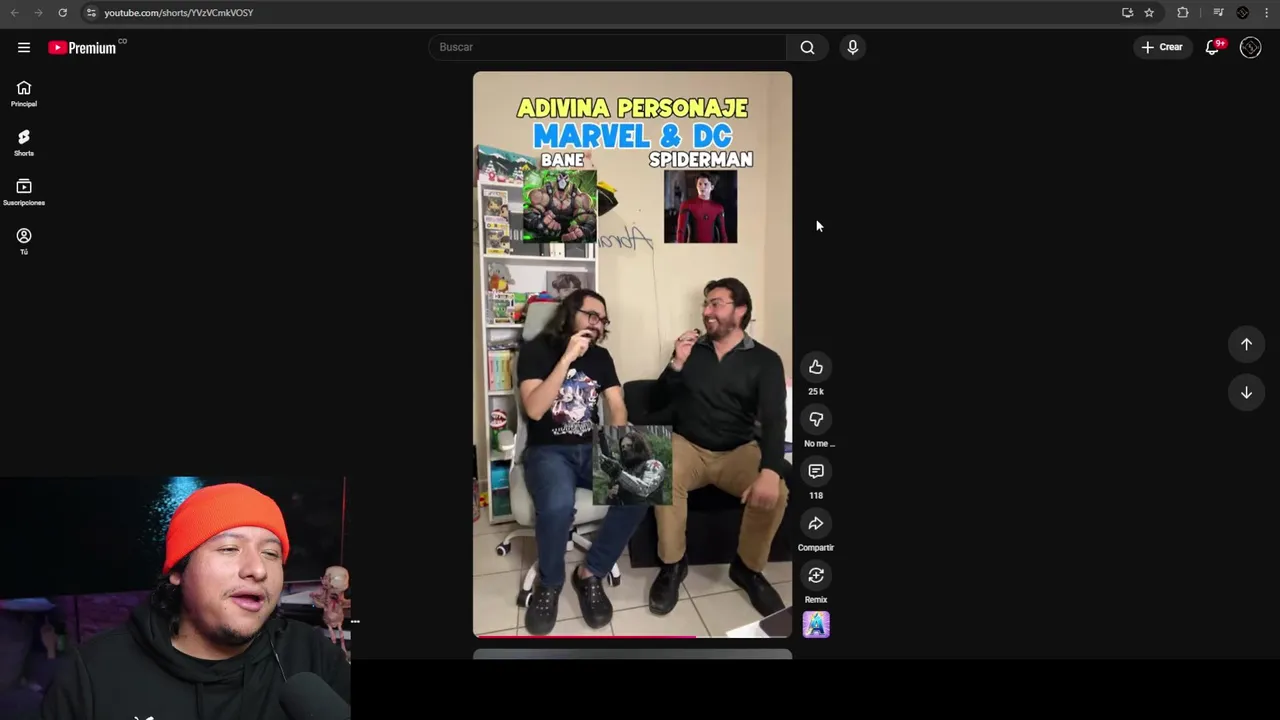Install app icon in address bar
Image resolution: width=1280 pixels, height=720 pixels.
click(x=1127, y=12)
